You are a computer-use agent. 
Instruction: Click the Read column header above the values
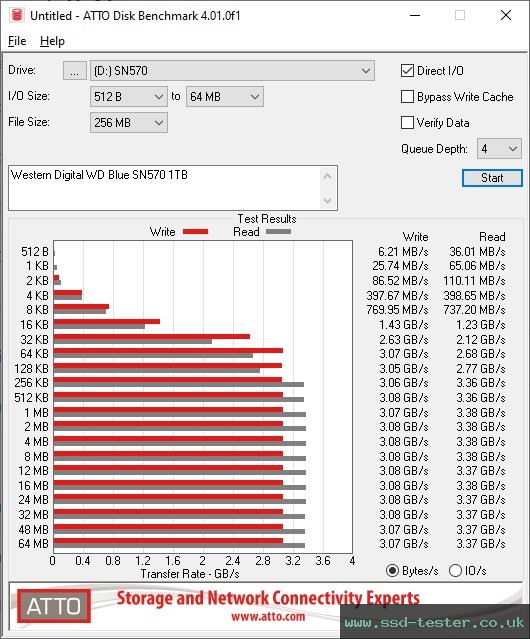point(492,237)
